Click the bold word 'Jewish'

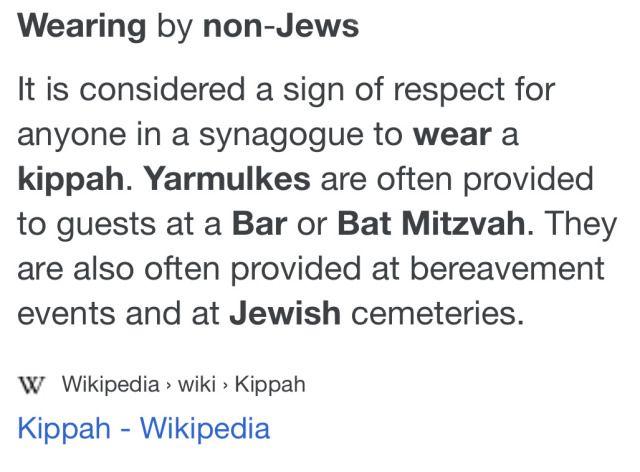[285, 313]
